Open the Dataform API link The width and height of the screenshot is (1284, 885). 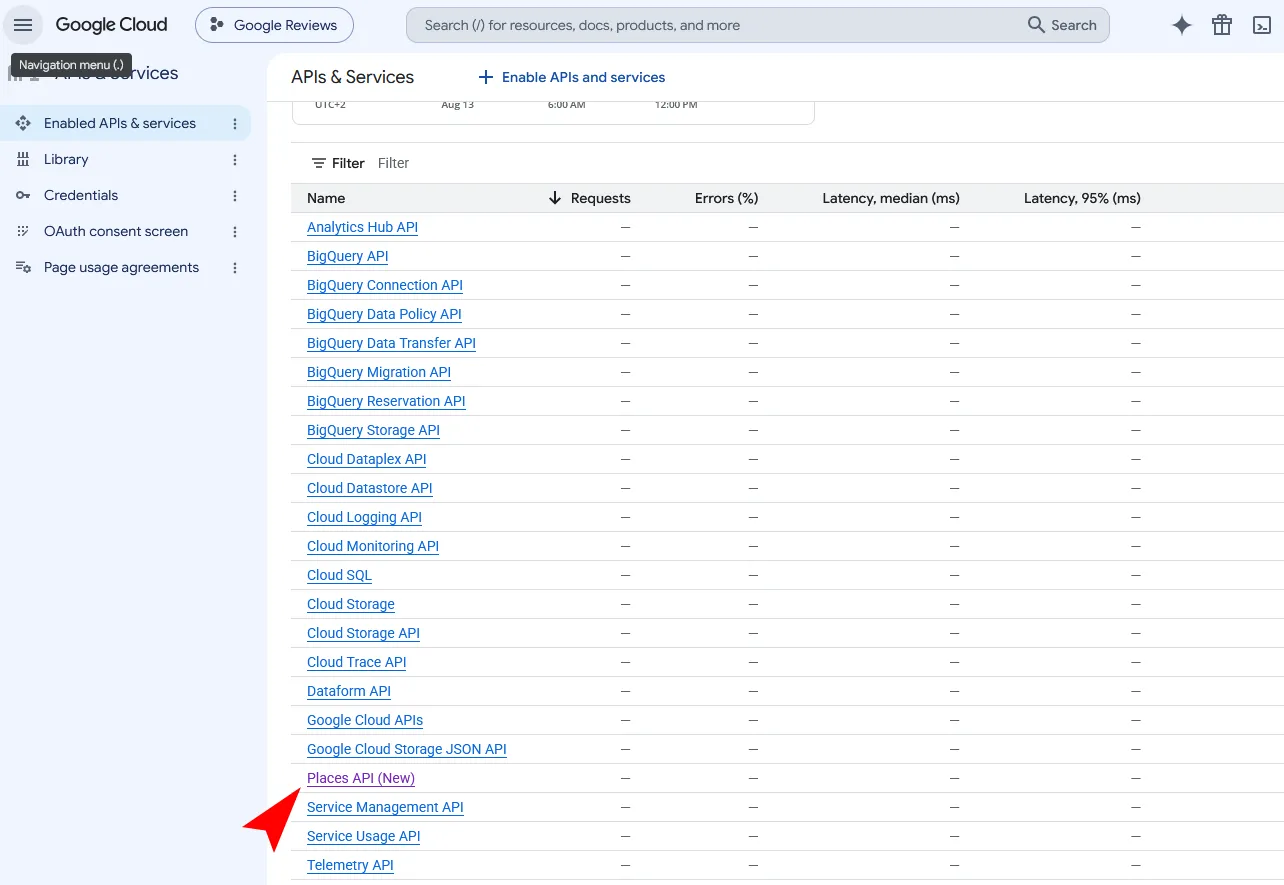tap(349, 692)
